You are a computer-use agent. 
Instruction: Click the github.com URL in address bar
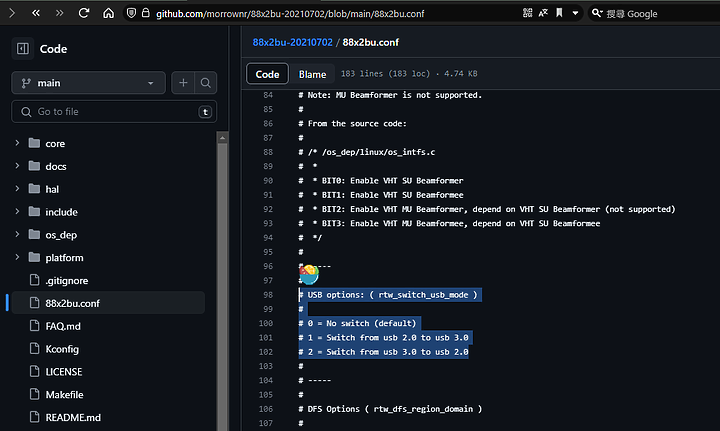[290, 14]
